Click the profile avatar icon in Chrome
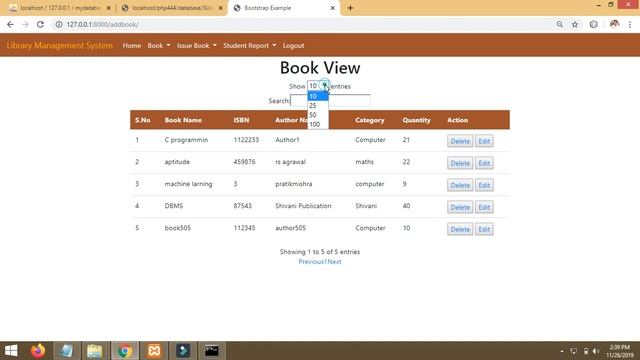The height and width of the screenshot is (360, 640). 614,24
